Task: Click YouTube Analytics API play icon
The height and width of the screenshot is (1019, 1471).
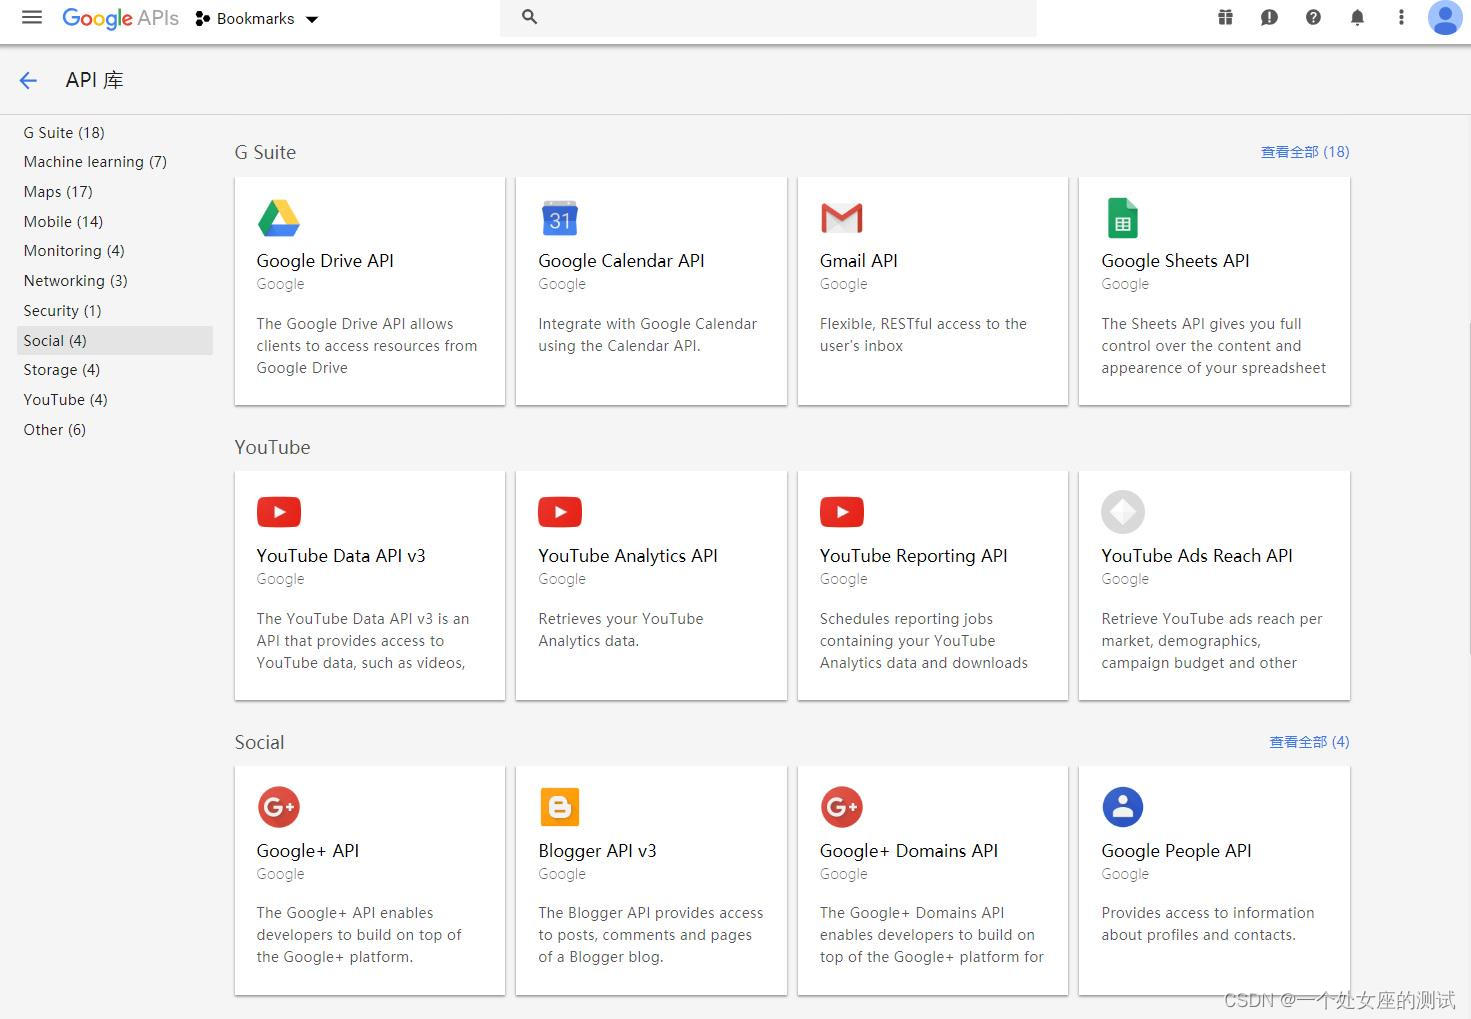Action: [560, 512]
